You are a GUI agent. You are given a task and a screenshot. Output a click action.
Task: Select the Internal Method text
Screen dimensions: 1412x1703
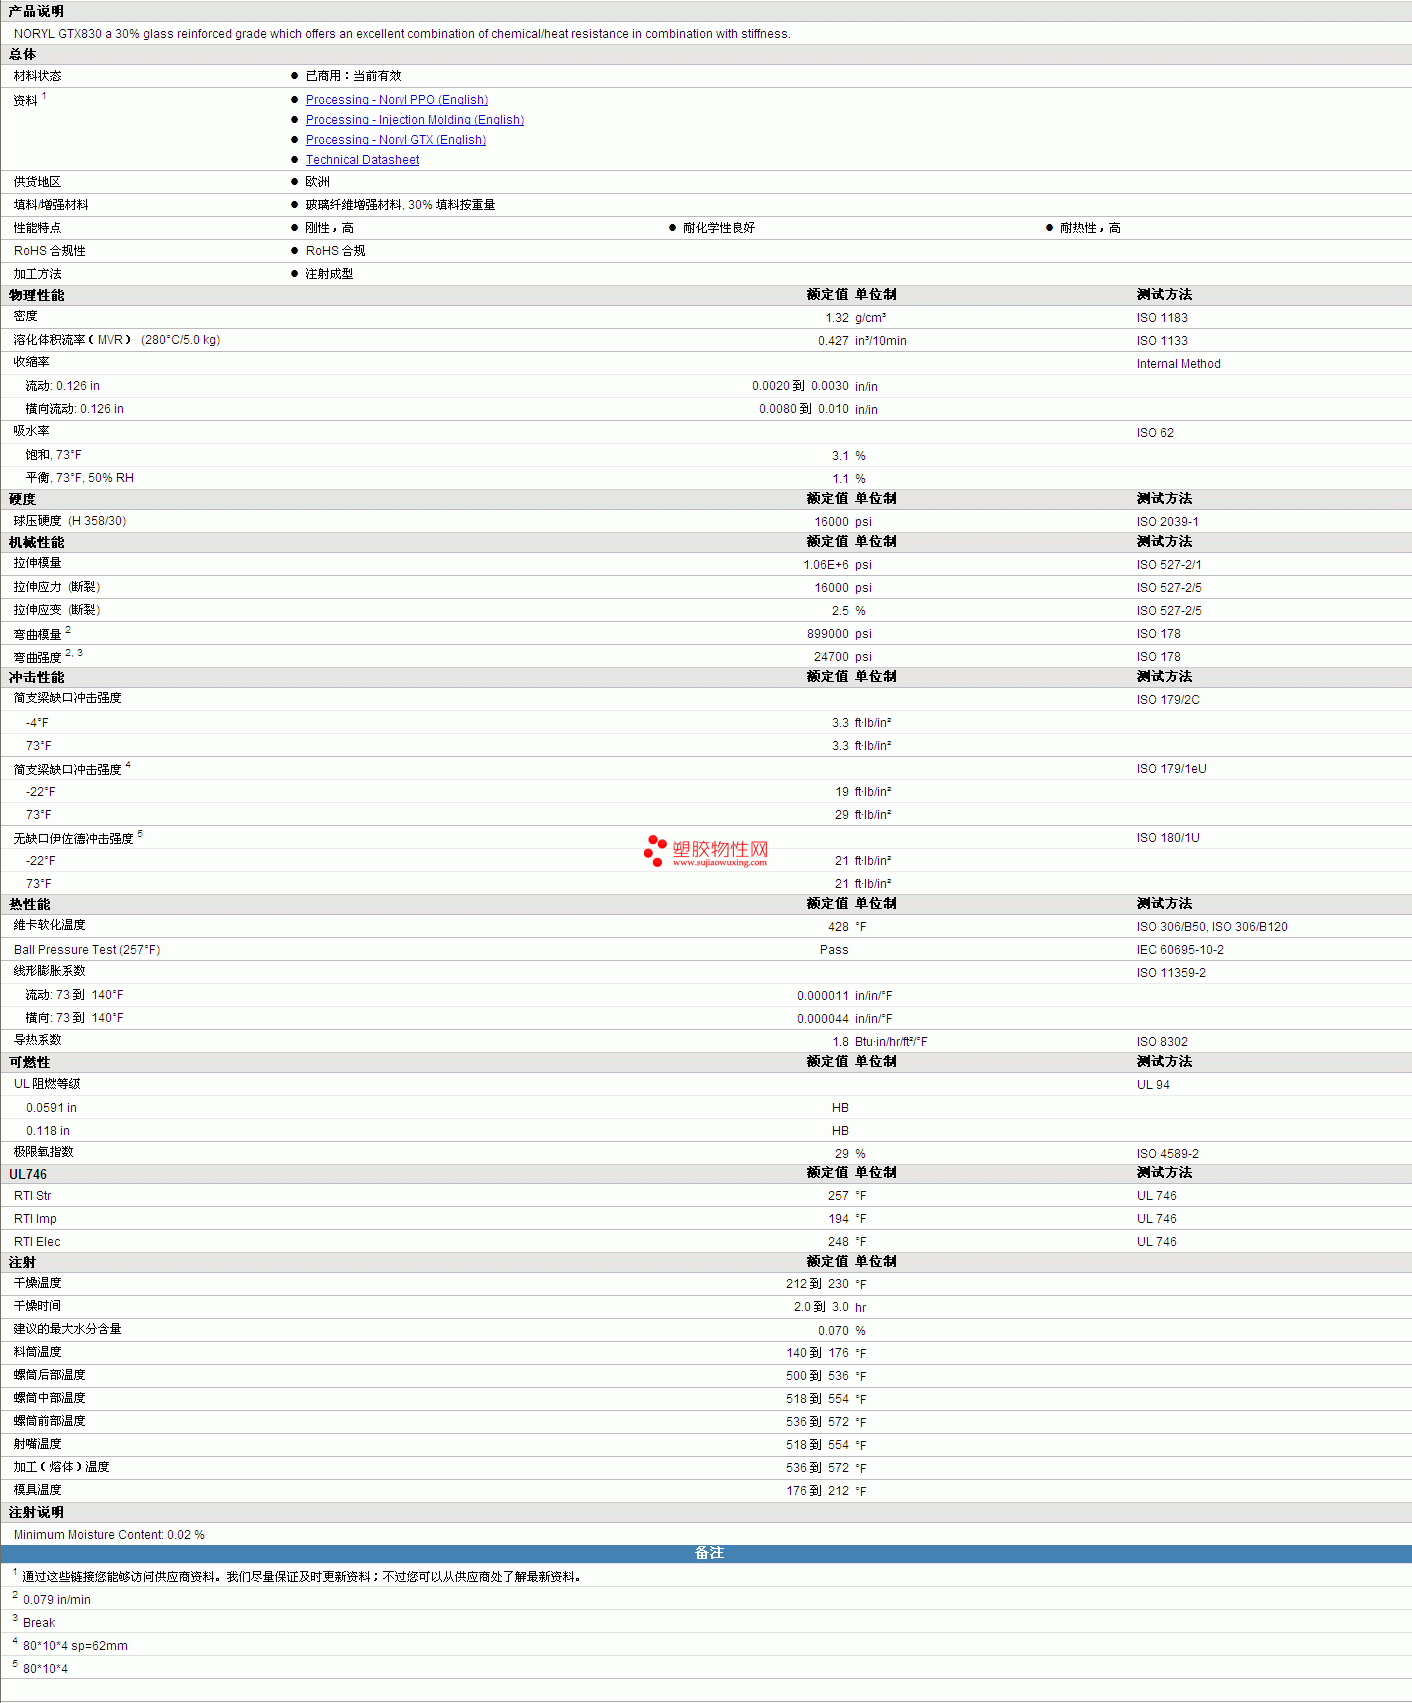click(1178, 364)
